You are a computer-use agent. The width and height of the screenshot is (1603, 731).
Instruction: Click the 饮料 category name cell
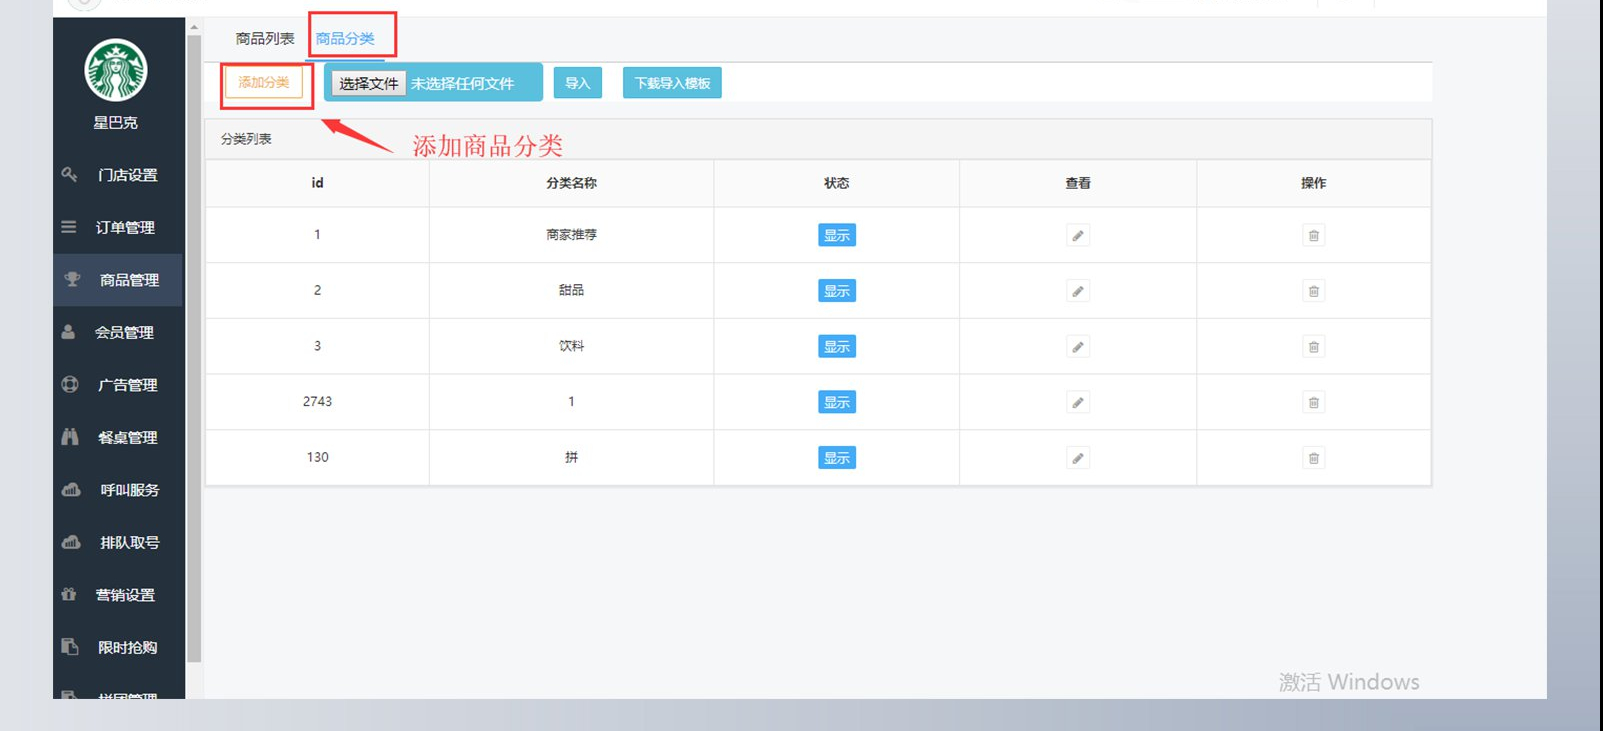(571, 346)
